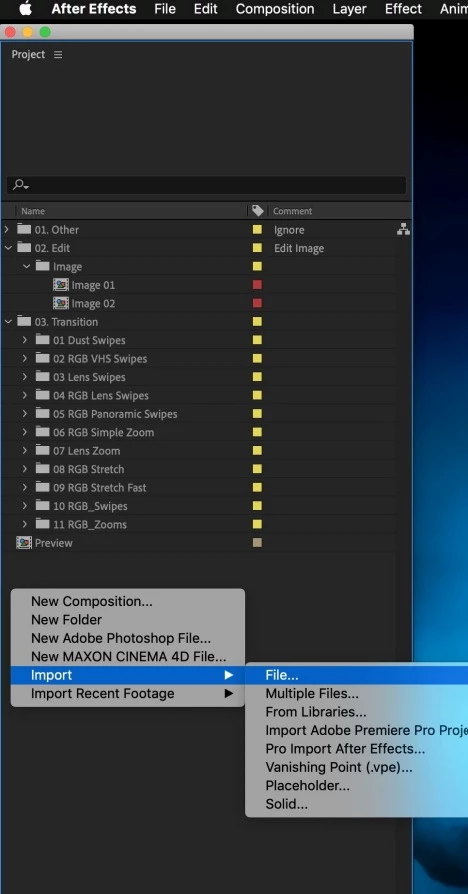Expand the 02 RGB VHS Swipes folder
The width and height of the screenshot is (468, 894).
25,358
